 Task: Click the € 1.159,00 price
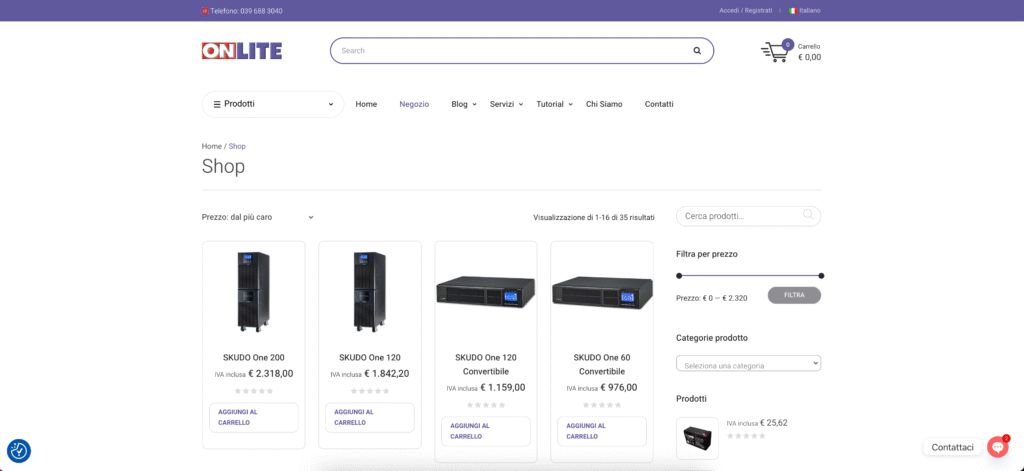pos(503,387)
